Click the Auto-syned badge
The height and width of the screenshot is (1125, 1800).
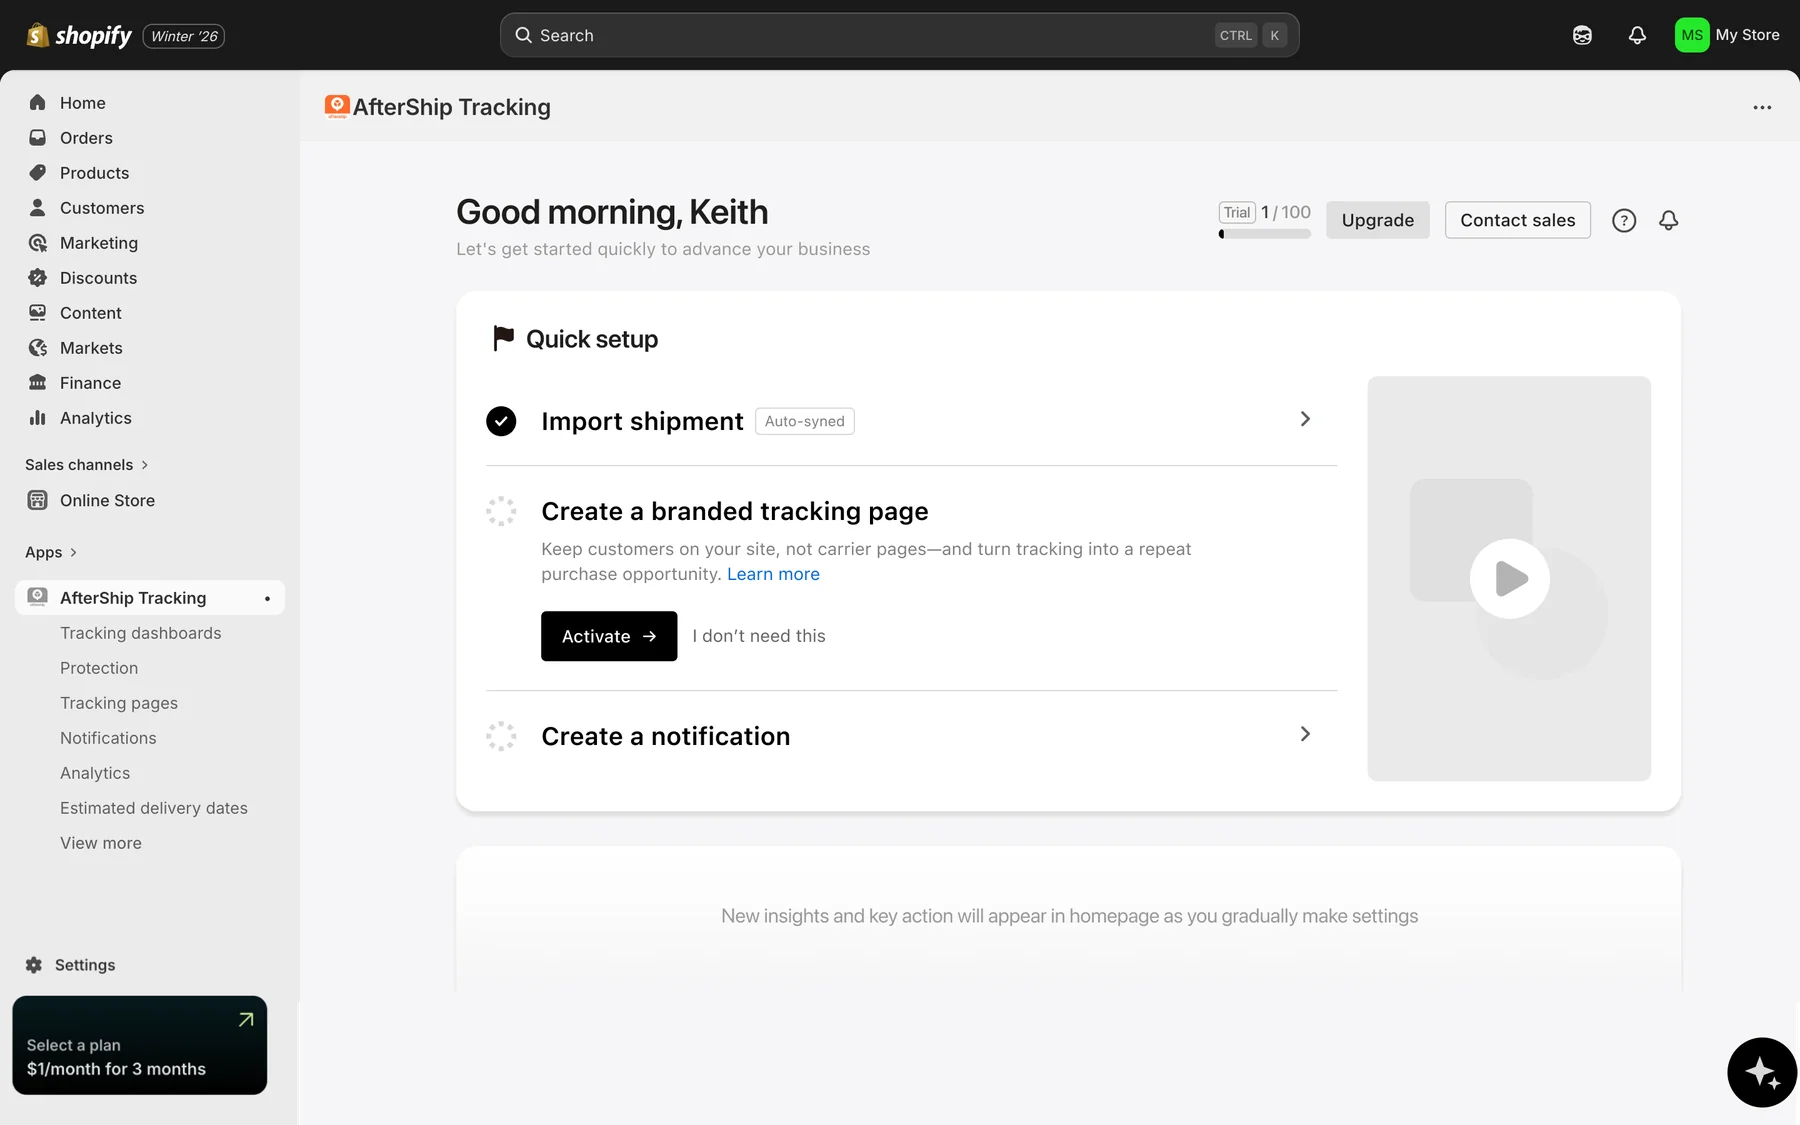coord(805,421)
